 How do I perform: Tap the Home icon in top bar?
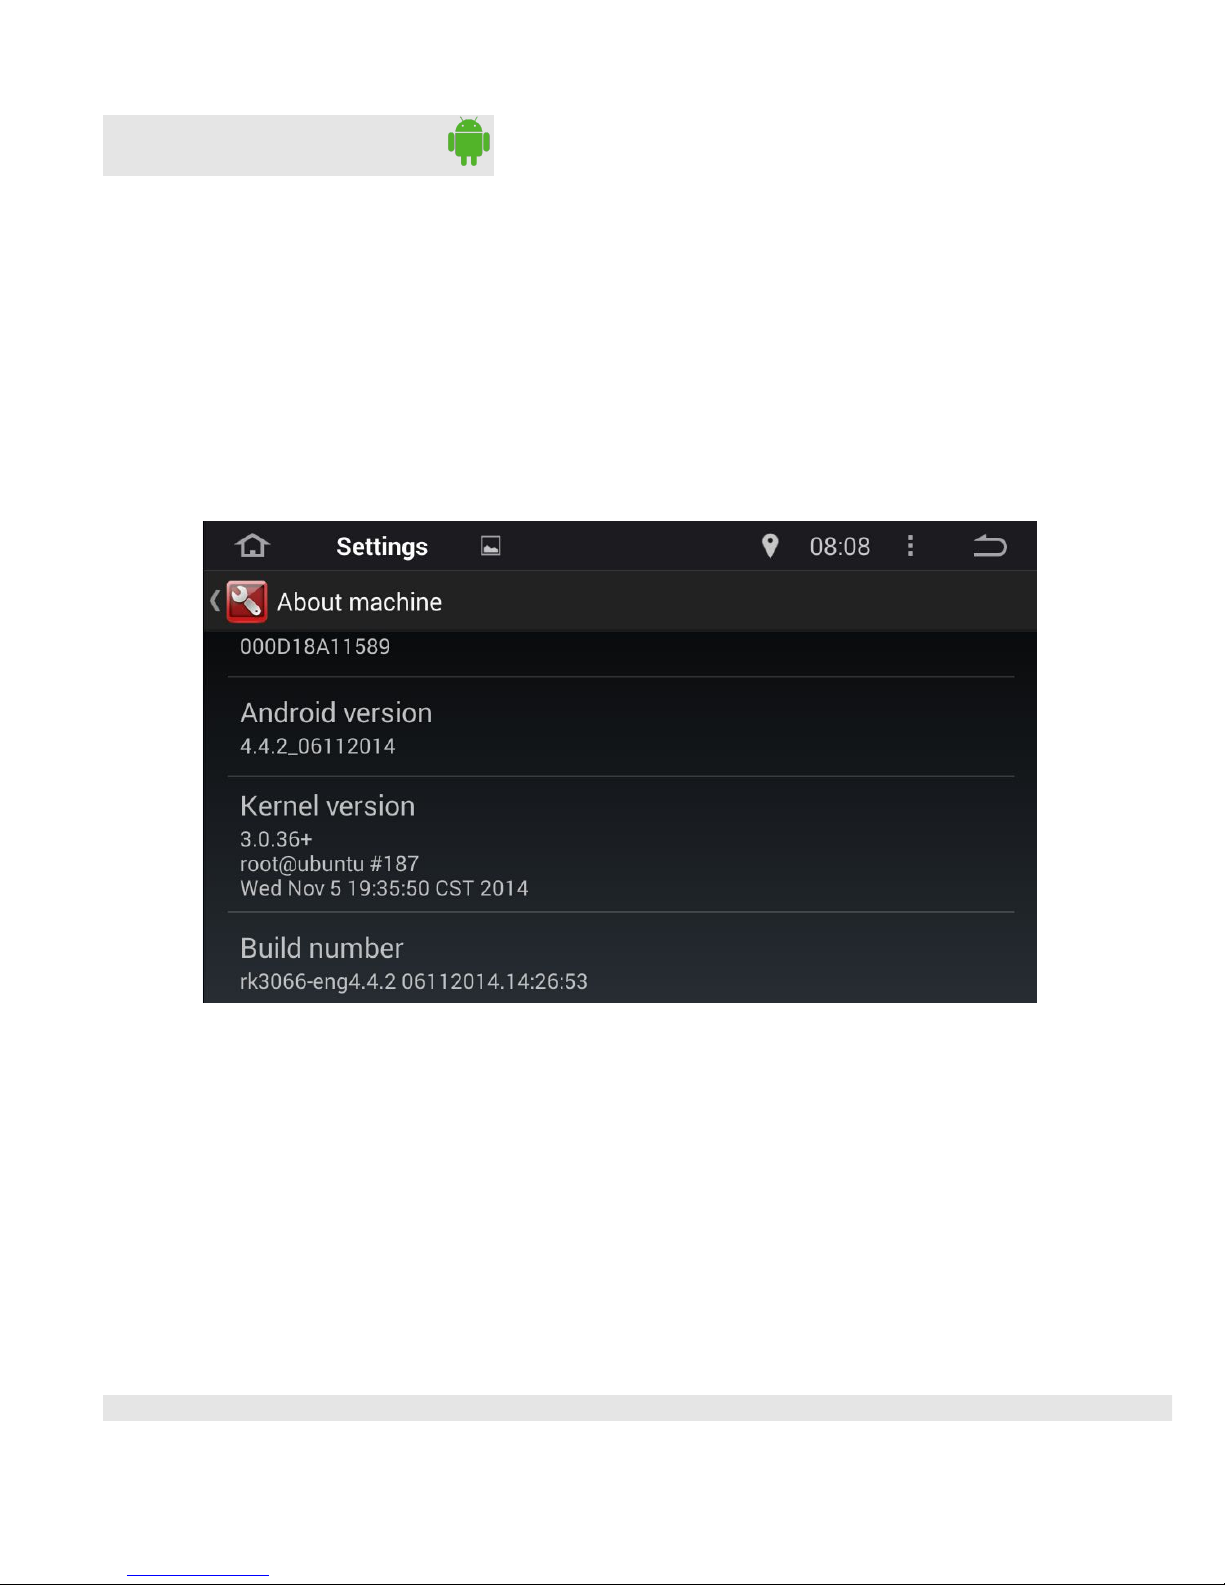pyautogui.click(x=253, y=546)
